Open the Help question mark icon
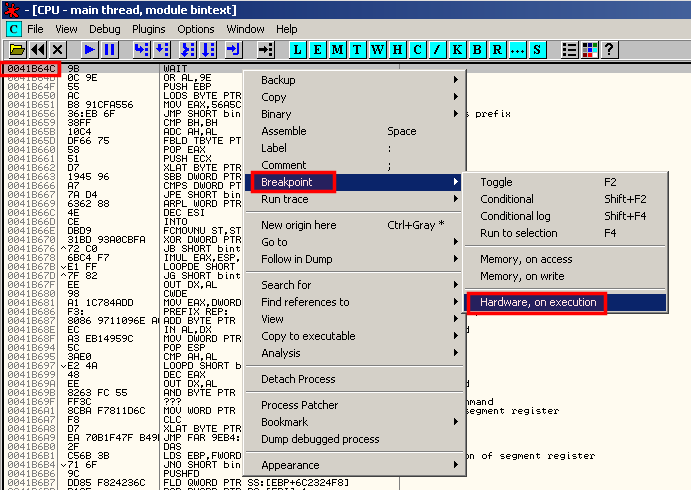 pos(608,49)
